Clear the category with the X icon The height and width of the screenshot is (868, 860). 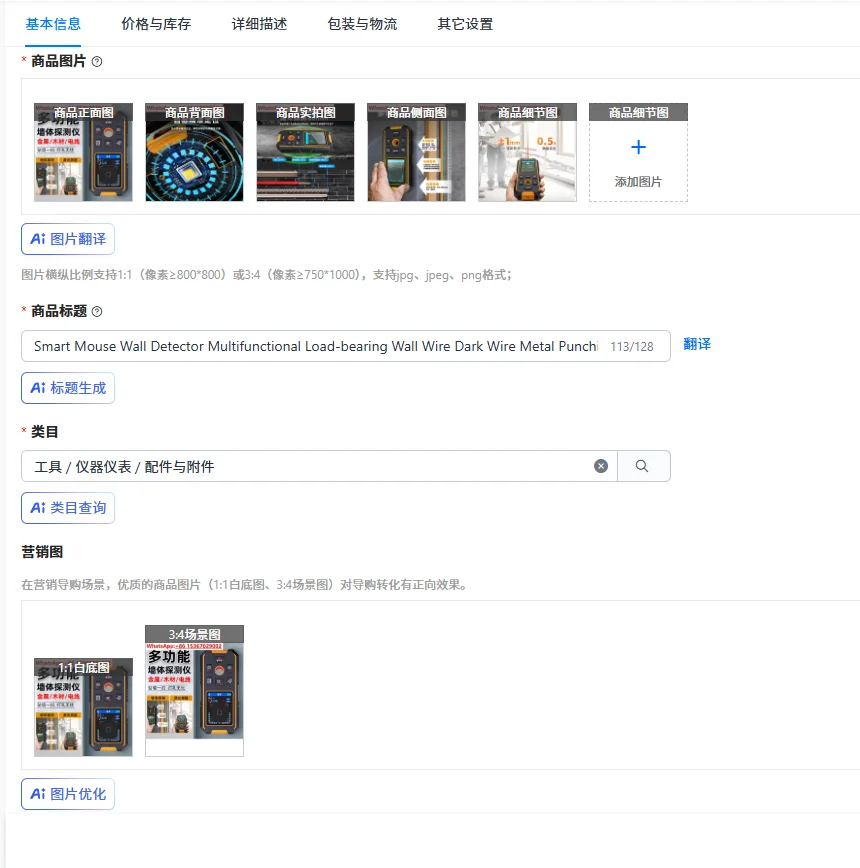click(601, 466)
